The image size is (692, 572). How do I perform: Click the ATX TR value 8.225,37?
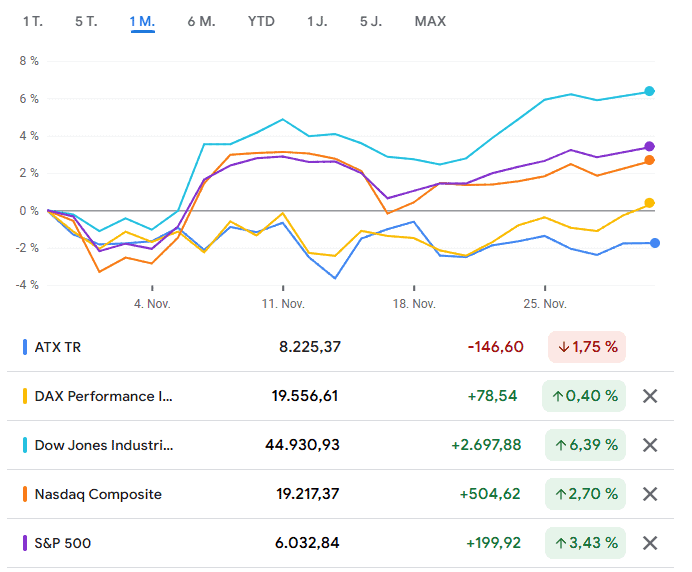[310, 347]
